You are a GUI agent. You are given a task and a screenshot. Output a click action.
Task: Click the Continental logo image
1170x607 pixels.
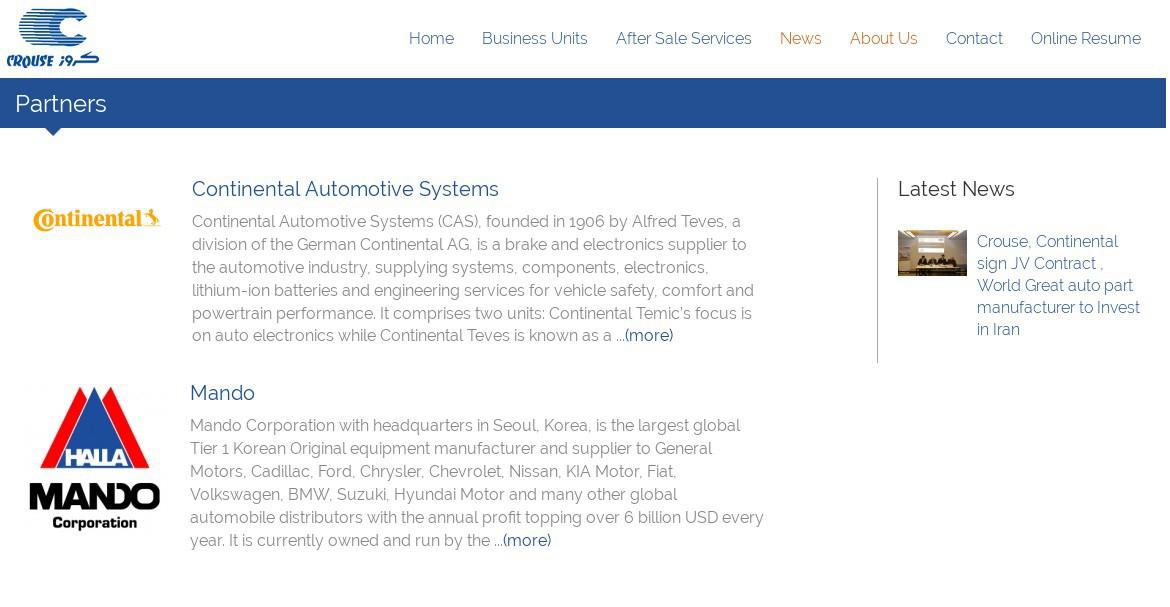click(x=96, y=219)
